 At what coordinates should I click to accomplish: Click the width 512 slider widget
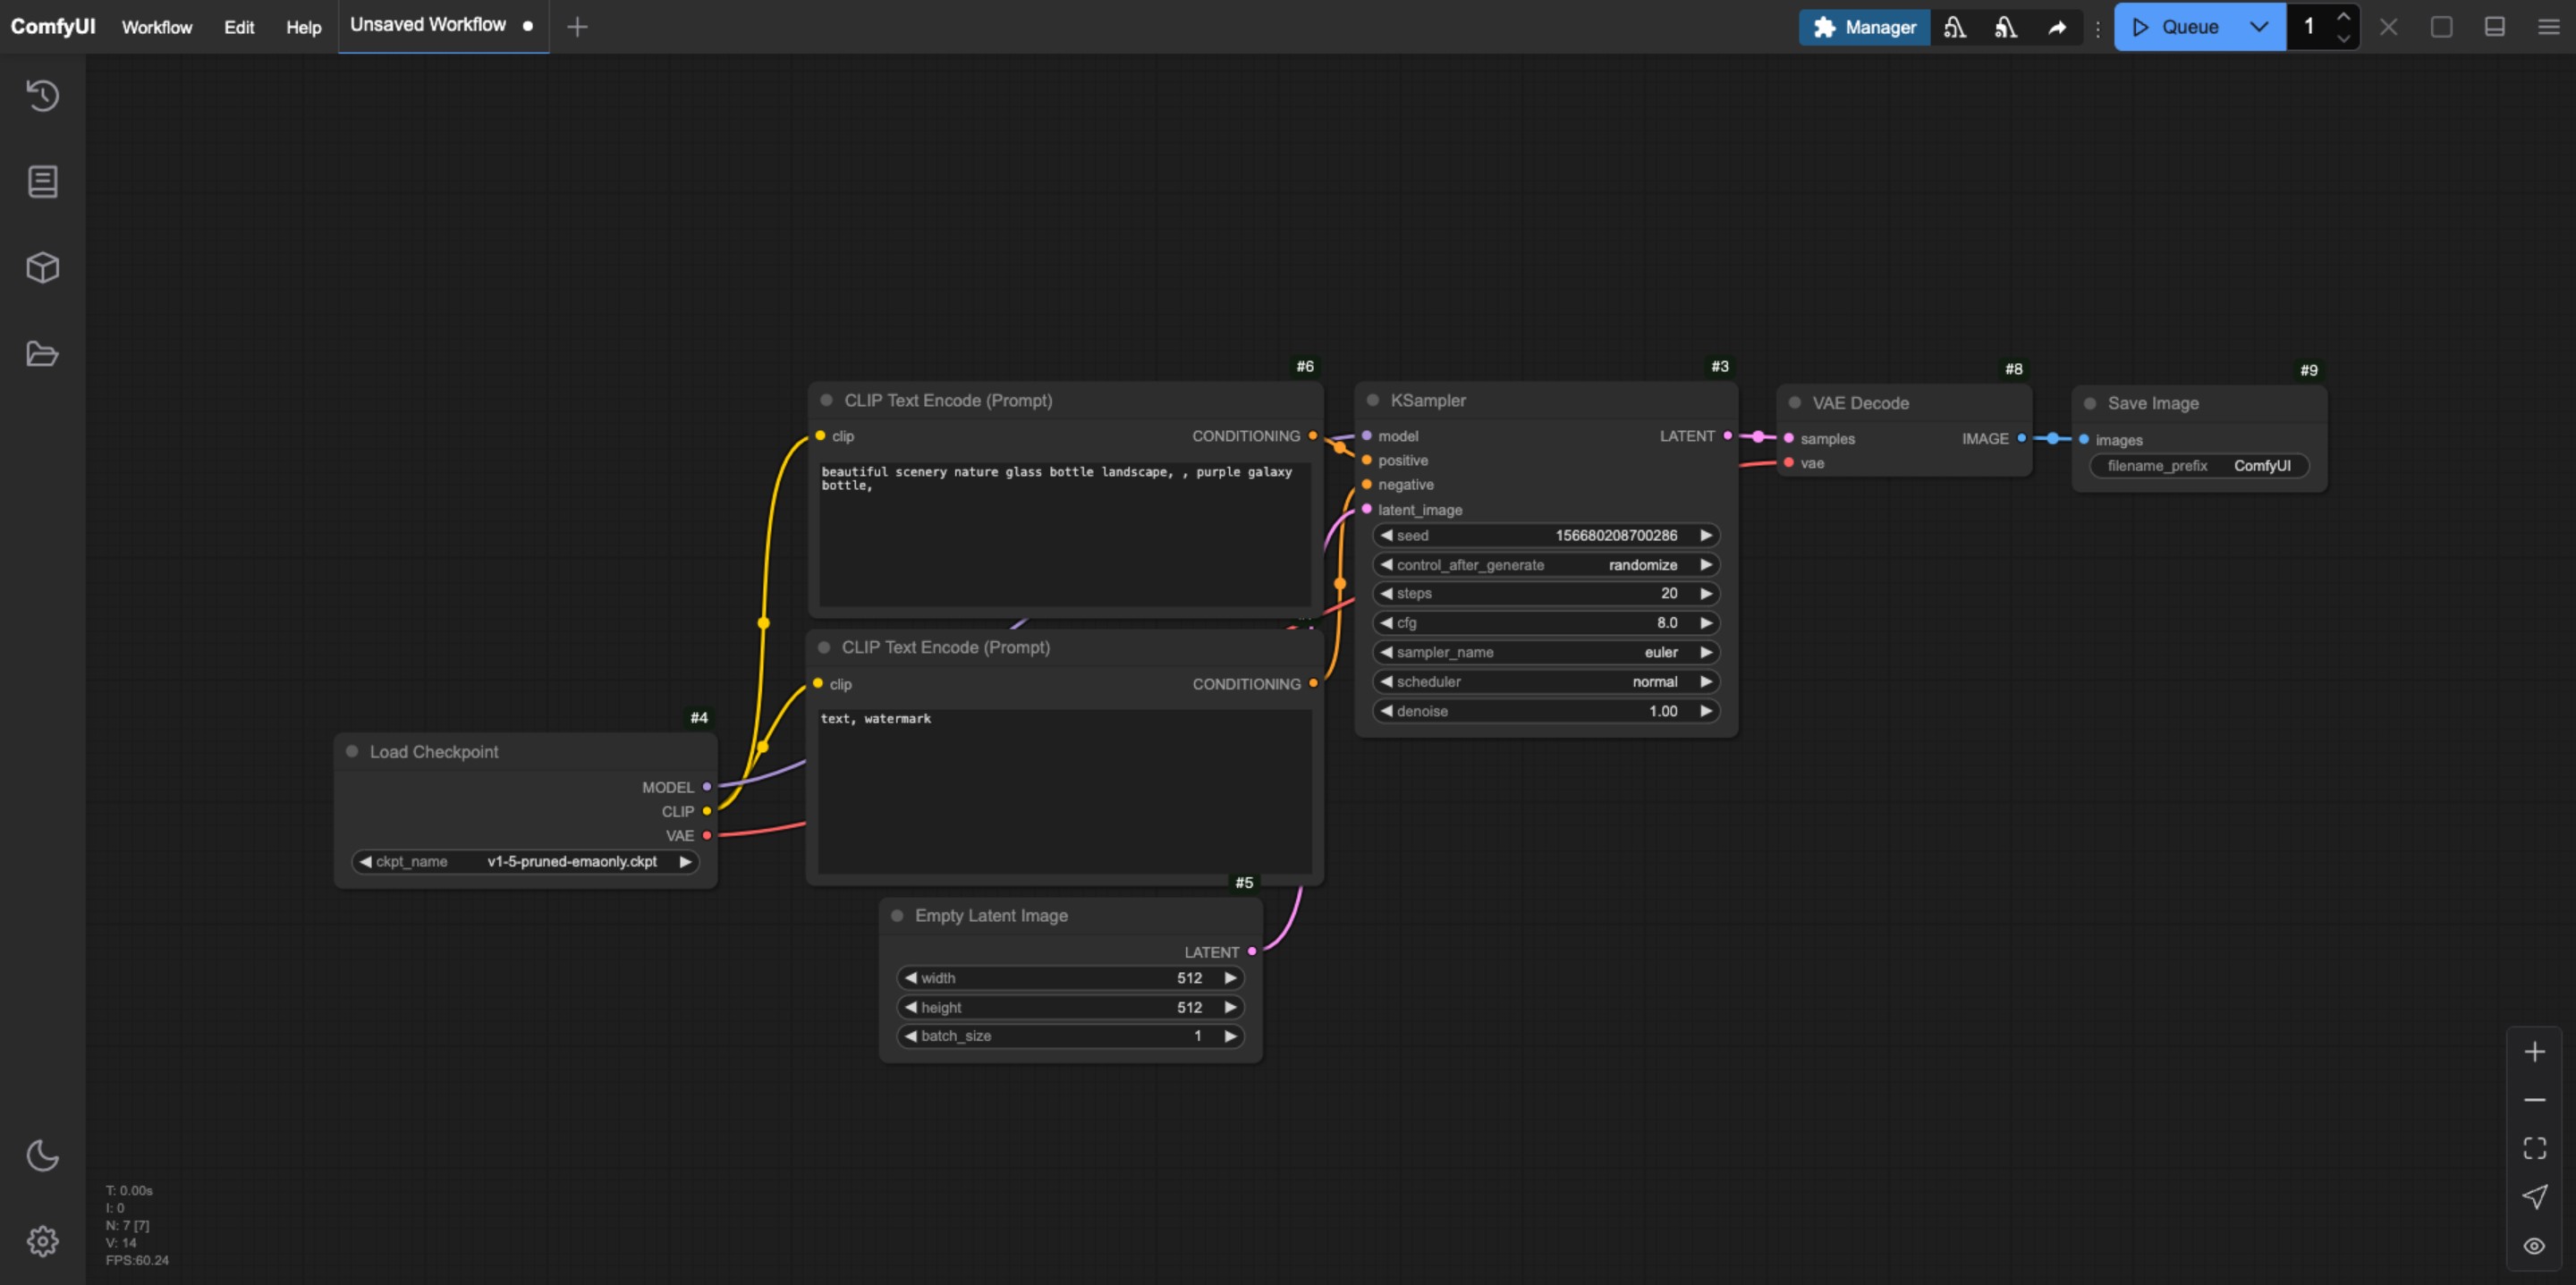(x=1070, y=978)
